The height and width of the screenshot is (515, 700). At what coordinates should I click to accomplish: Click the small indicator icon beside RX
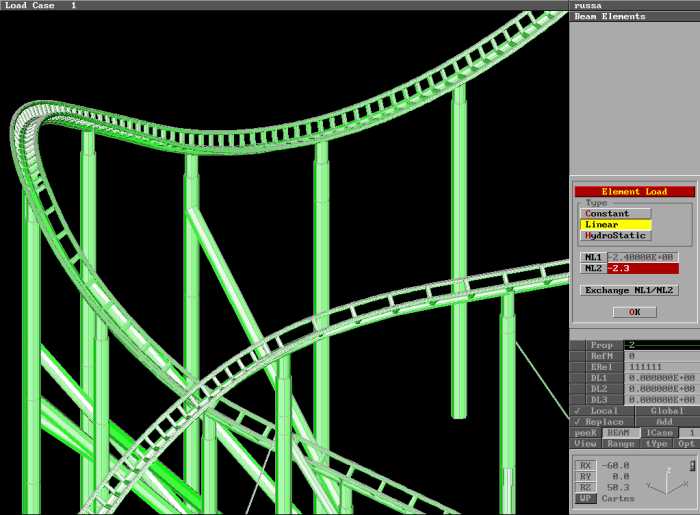click(x=693, y=466)
